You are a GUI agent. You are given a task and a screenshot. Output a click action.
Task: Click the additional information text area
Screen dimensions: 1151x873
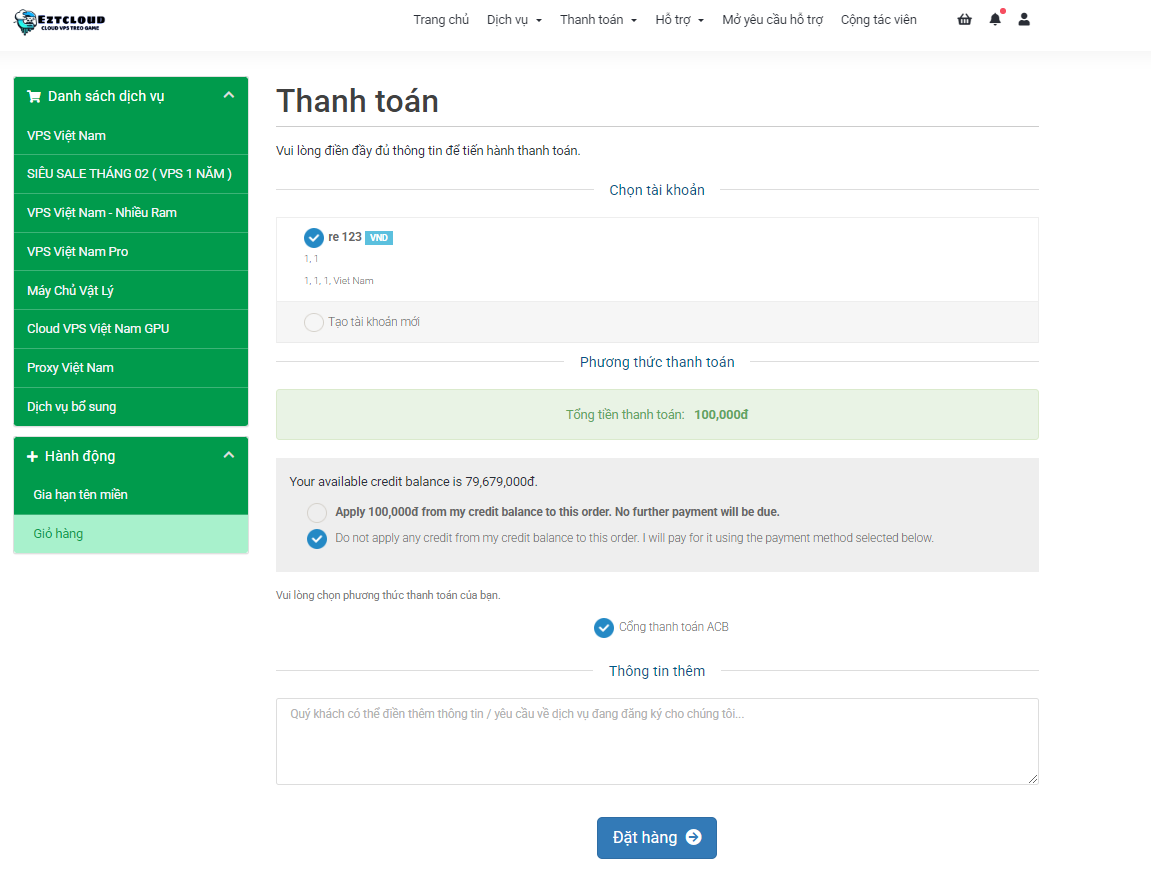click(x=657, y=741)
